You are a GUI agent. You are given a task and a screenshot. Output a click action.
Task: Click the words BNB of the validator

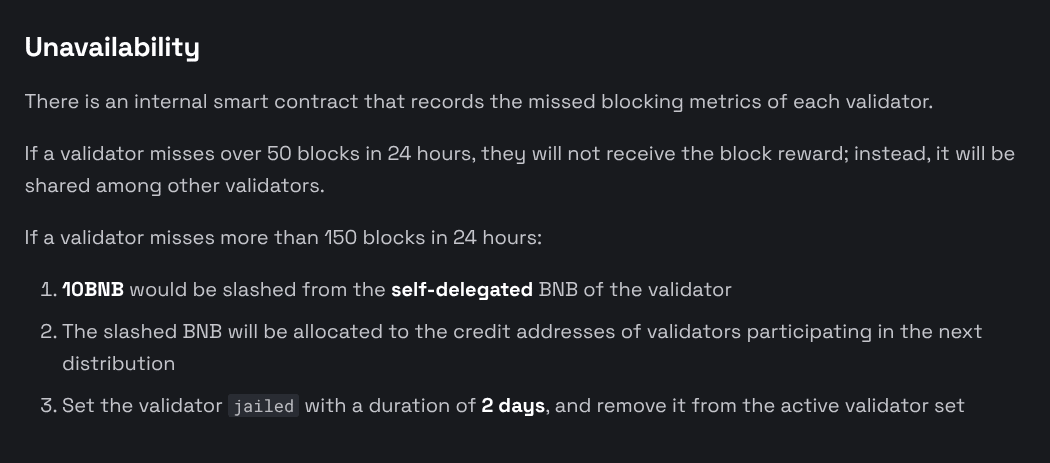635,289
